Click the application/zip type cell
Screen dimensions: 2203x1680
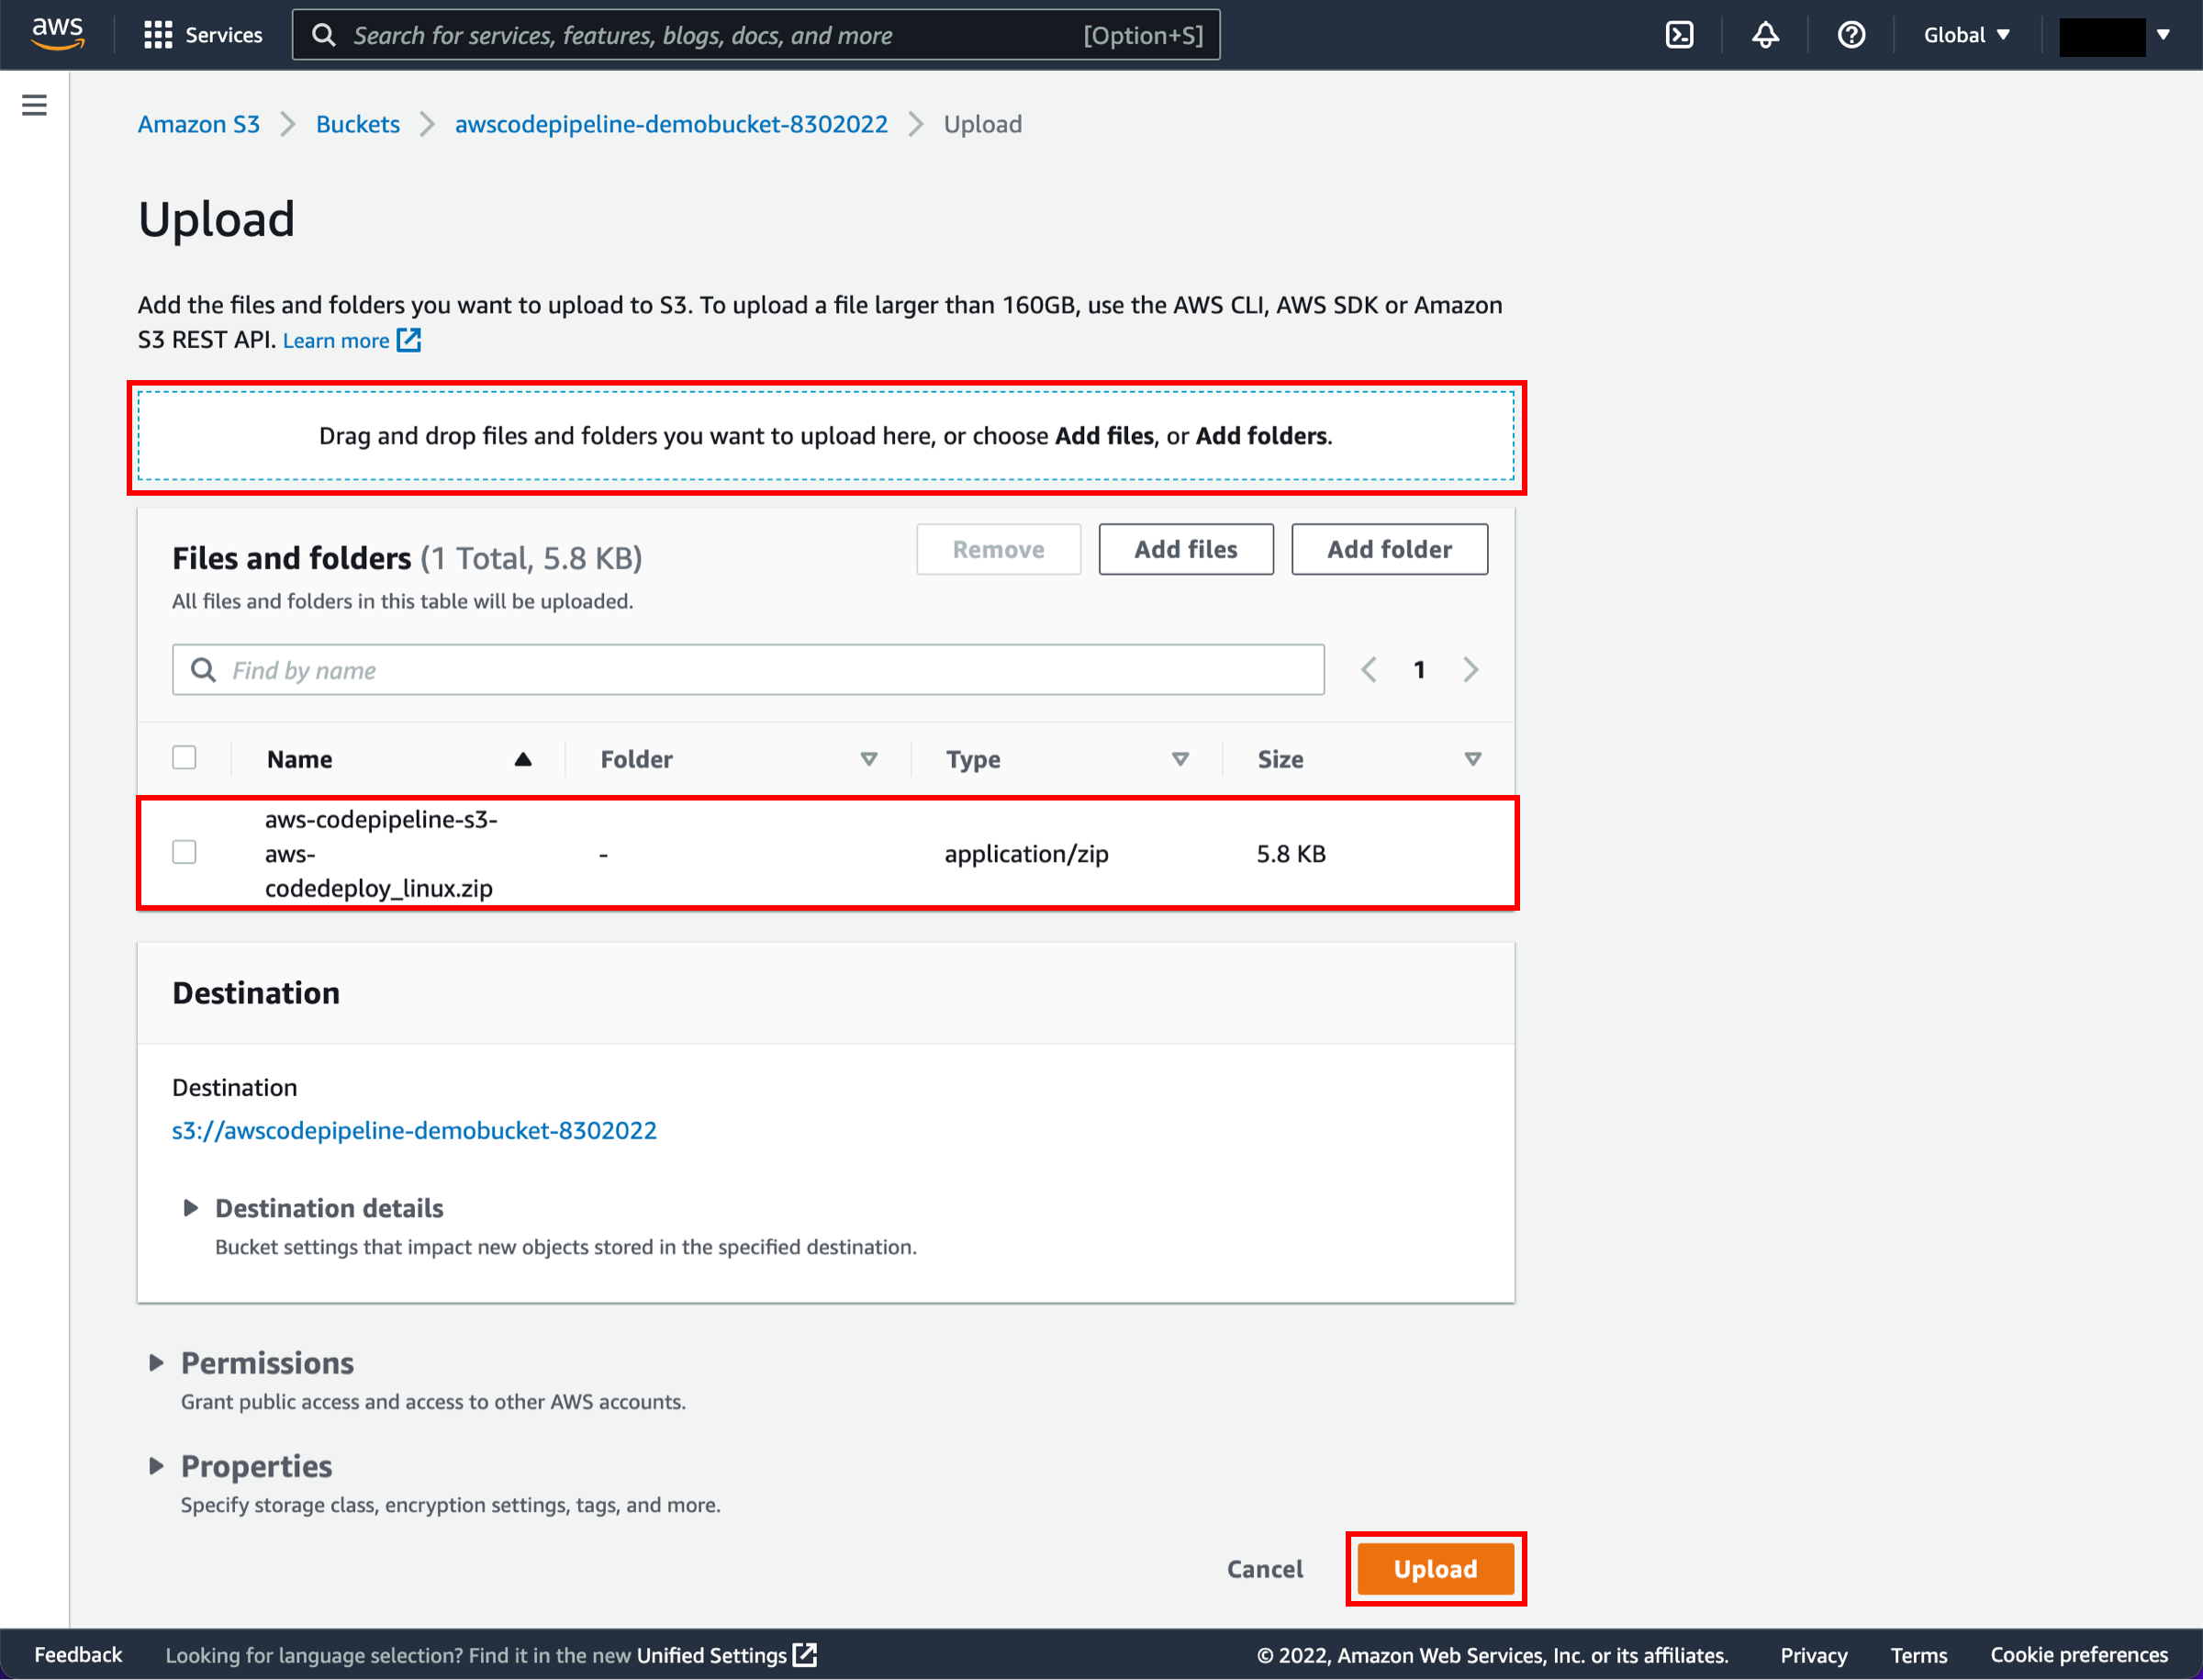[x=1026, y=854]
